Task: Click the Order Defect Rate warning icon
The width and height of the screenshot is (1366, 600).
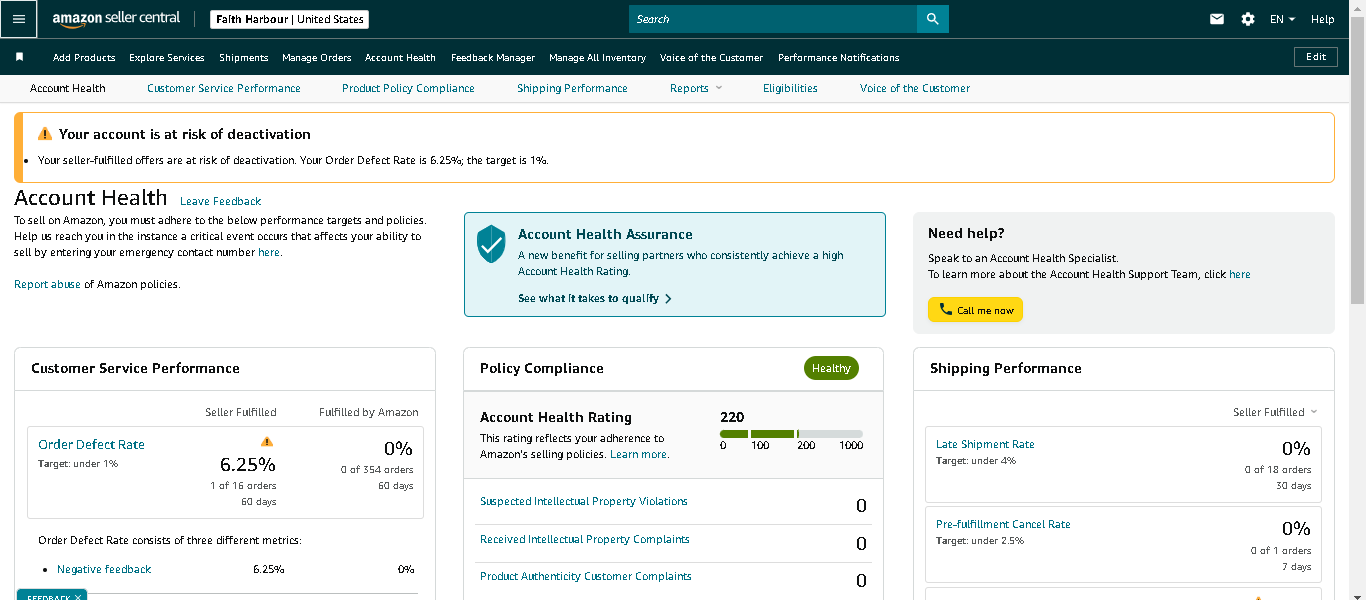Action: click(267, 441)
